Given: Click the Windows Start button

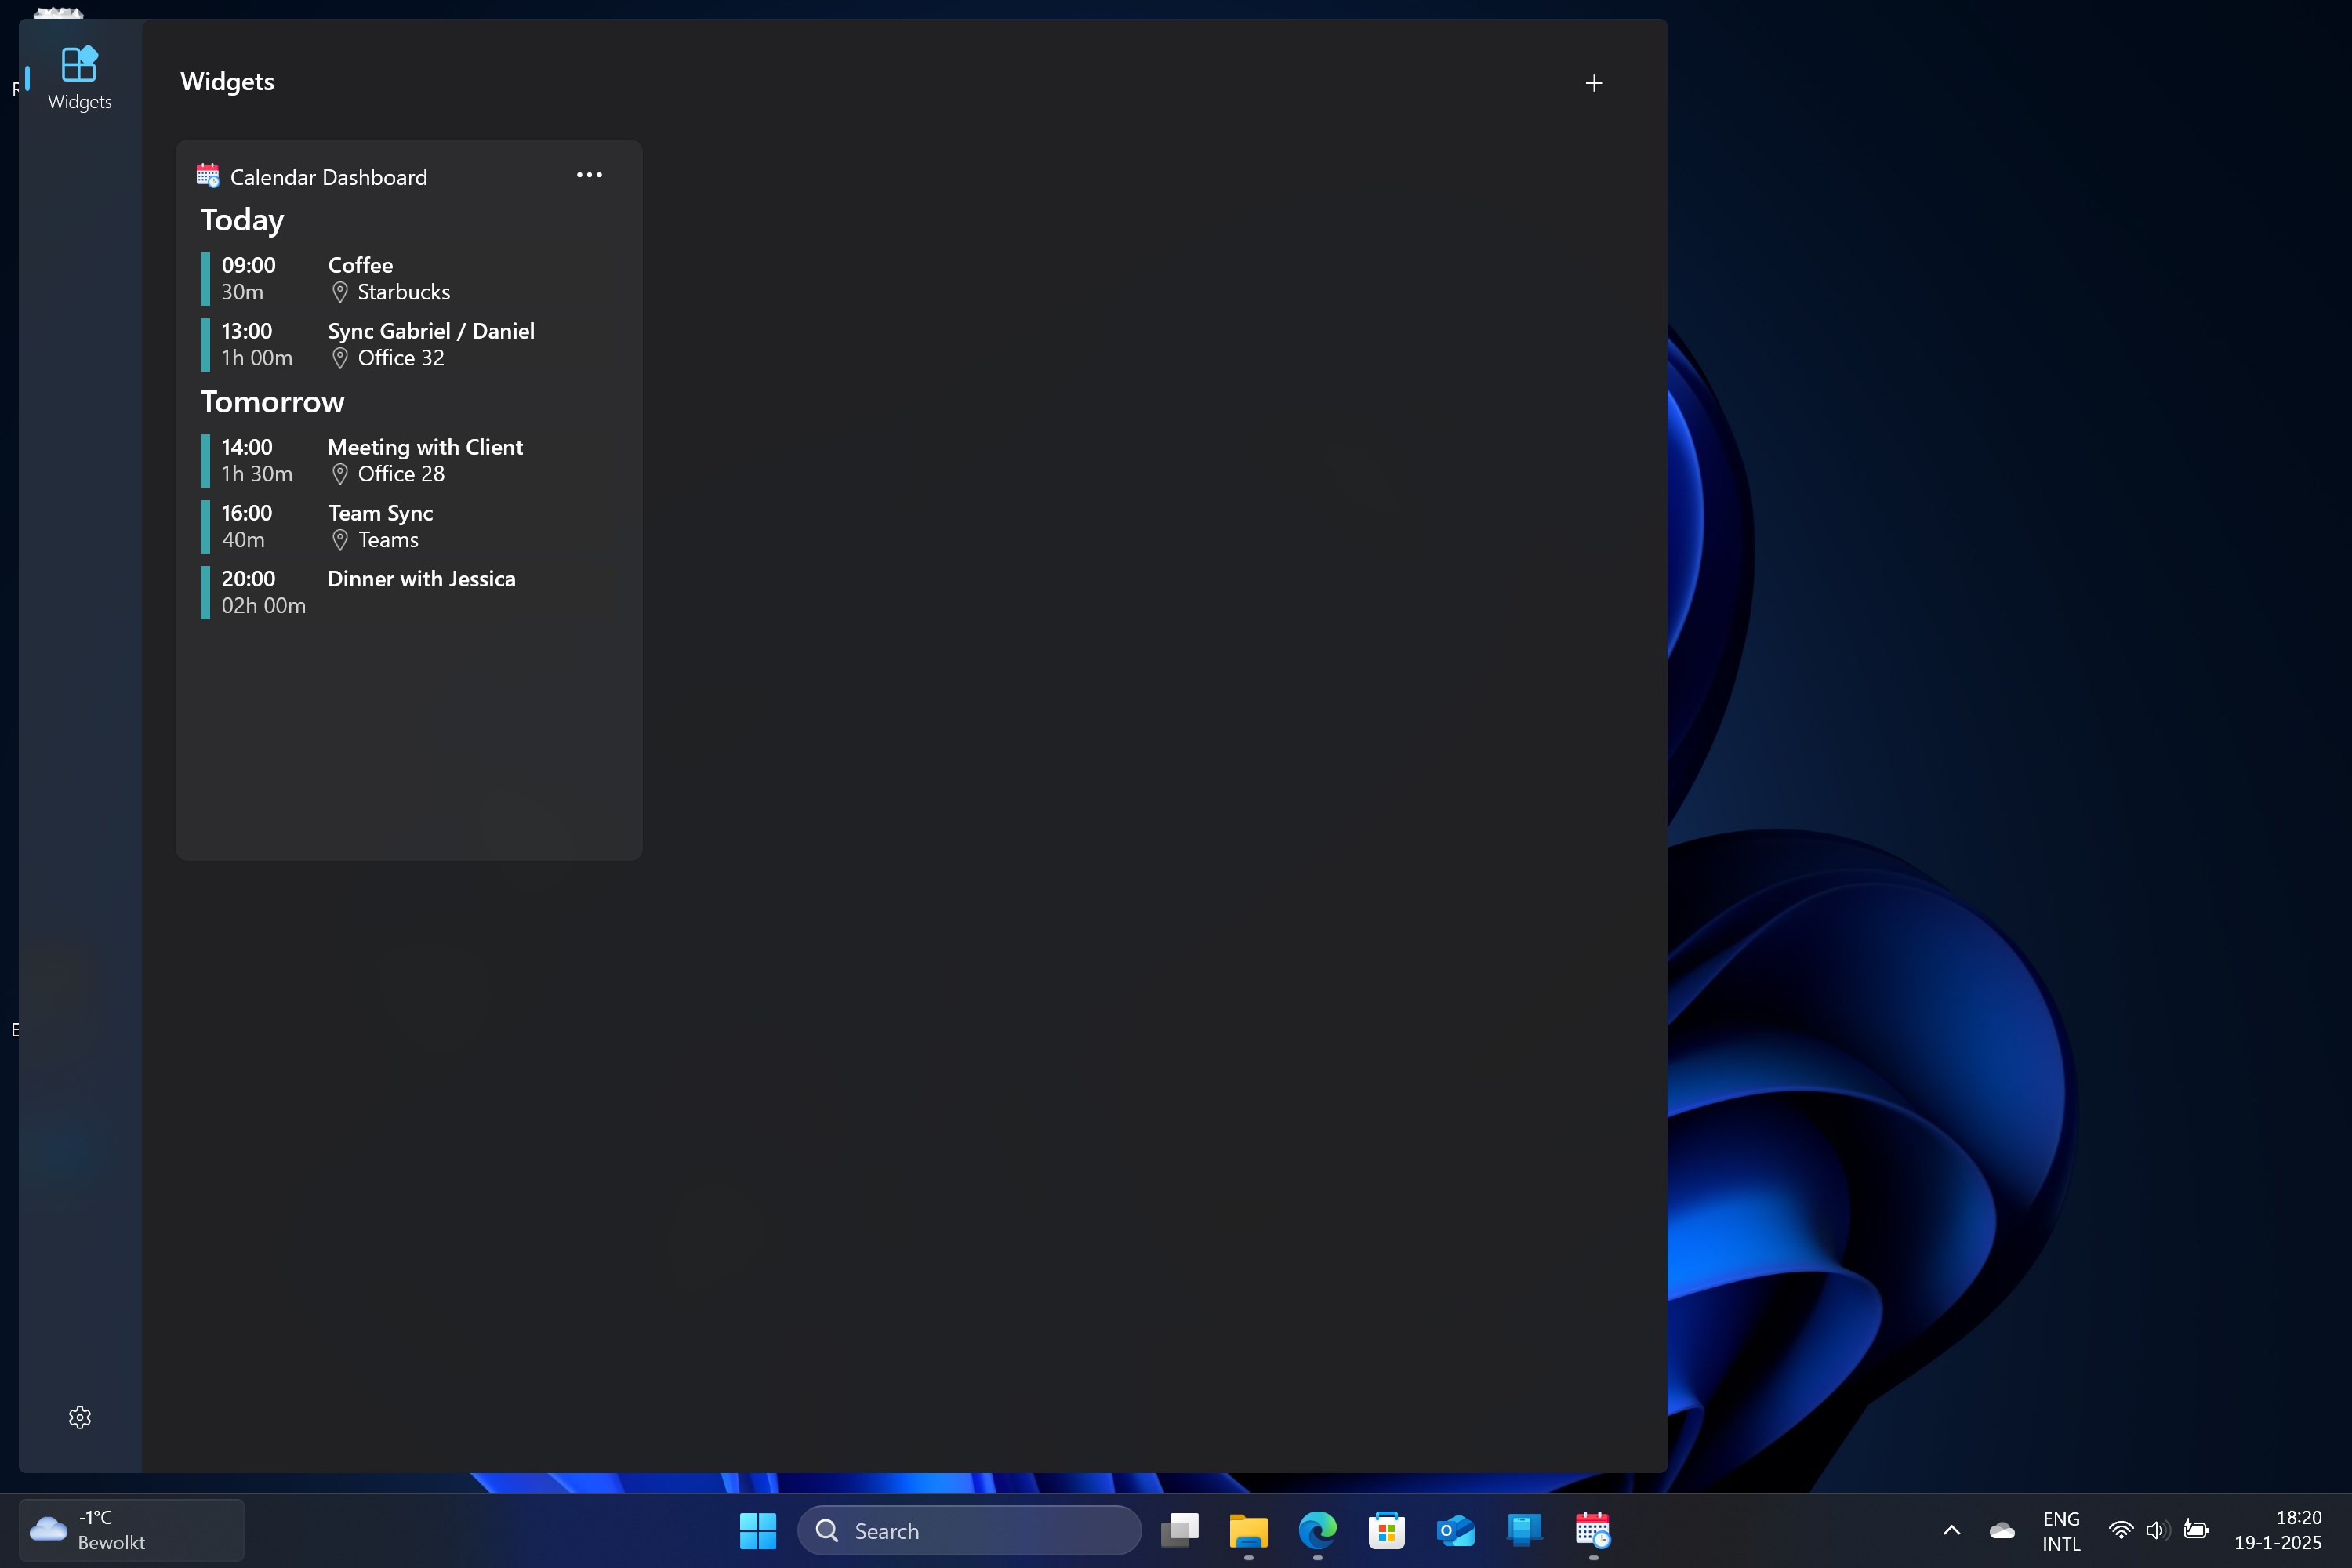Looking at the screenshot, I should click(757, 1530).
